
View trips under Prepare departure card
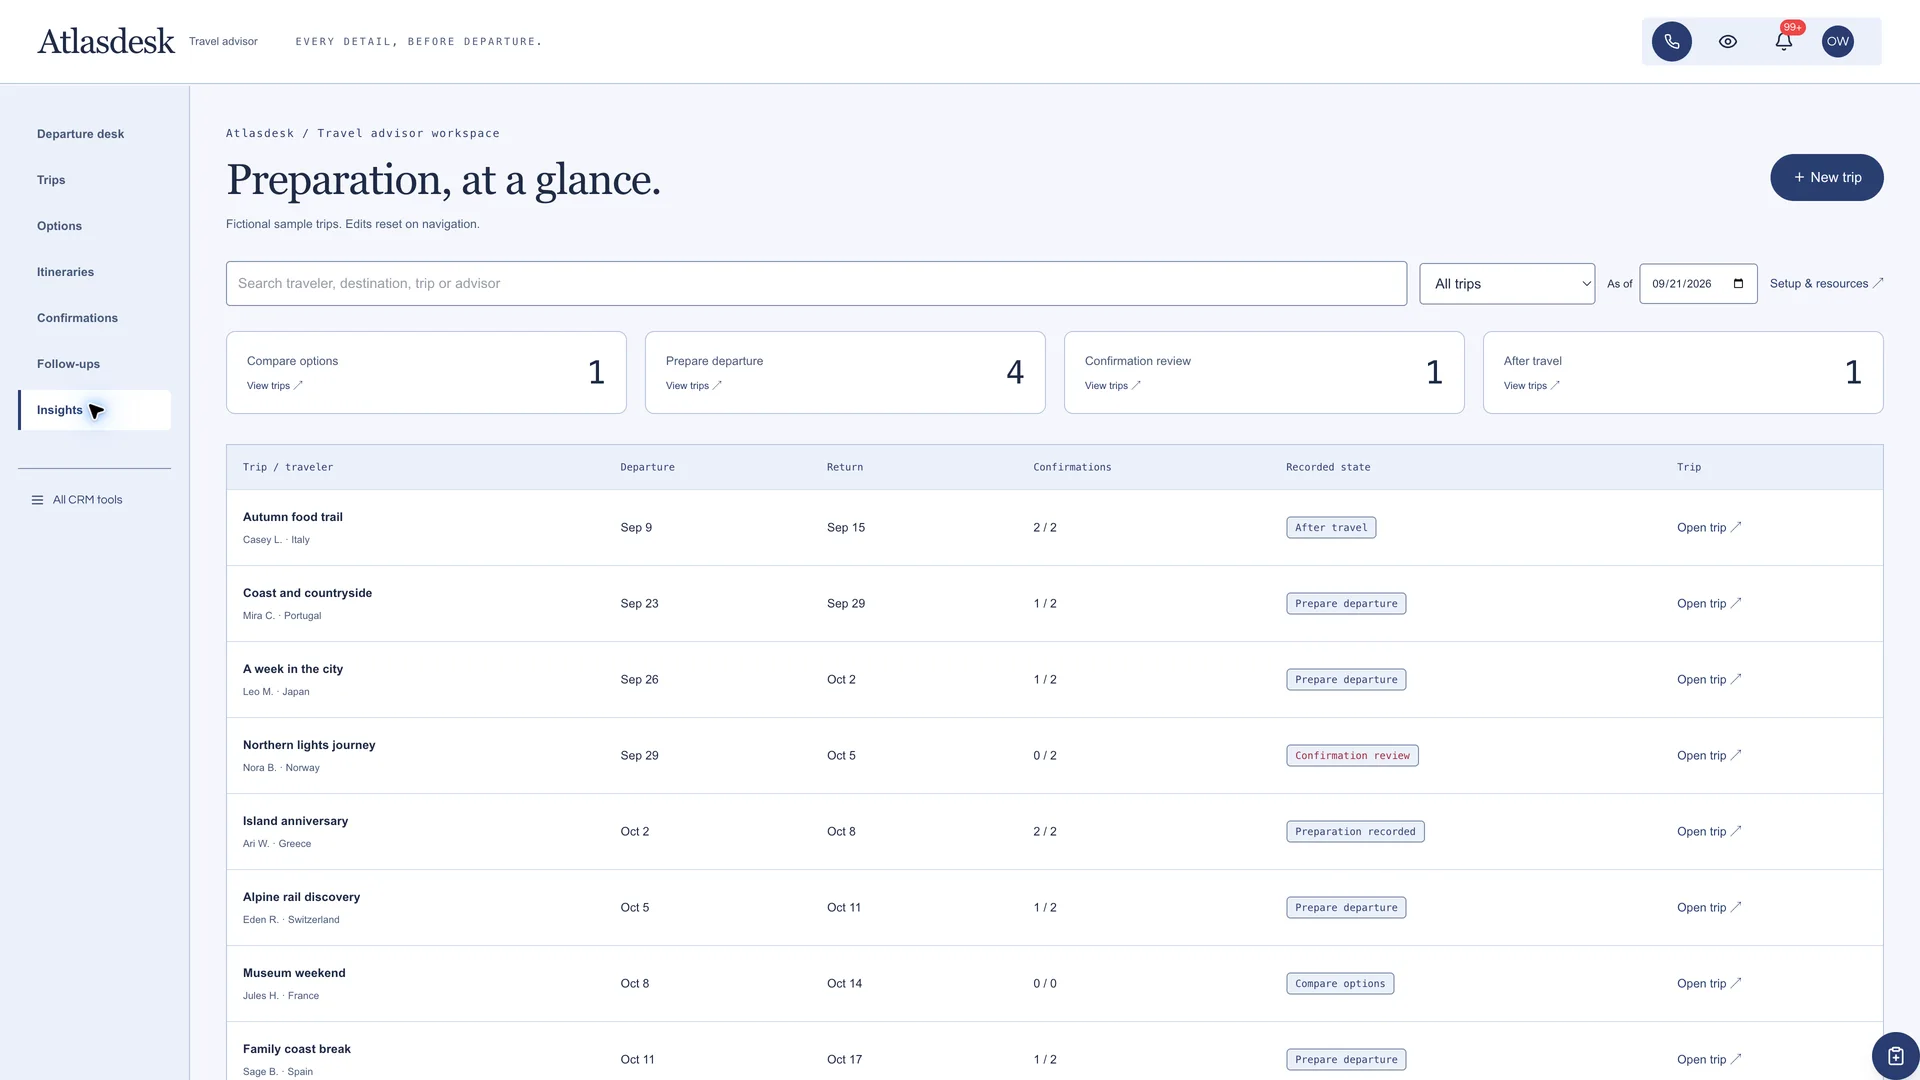(694, 386)
